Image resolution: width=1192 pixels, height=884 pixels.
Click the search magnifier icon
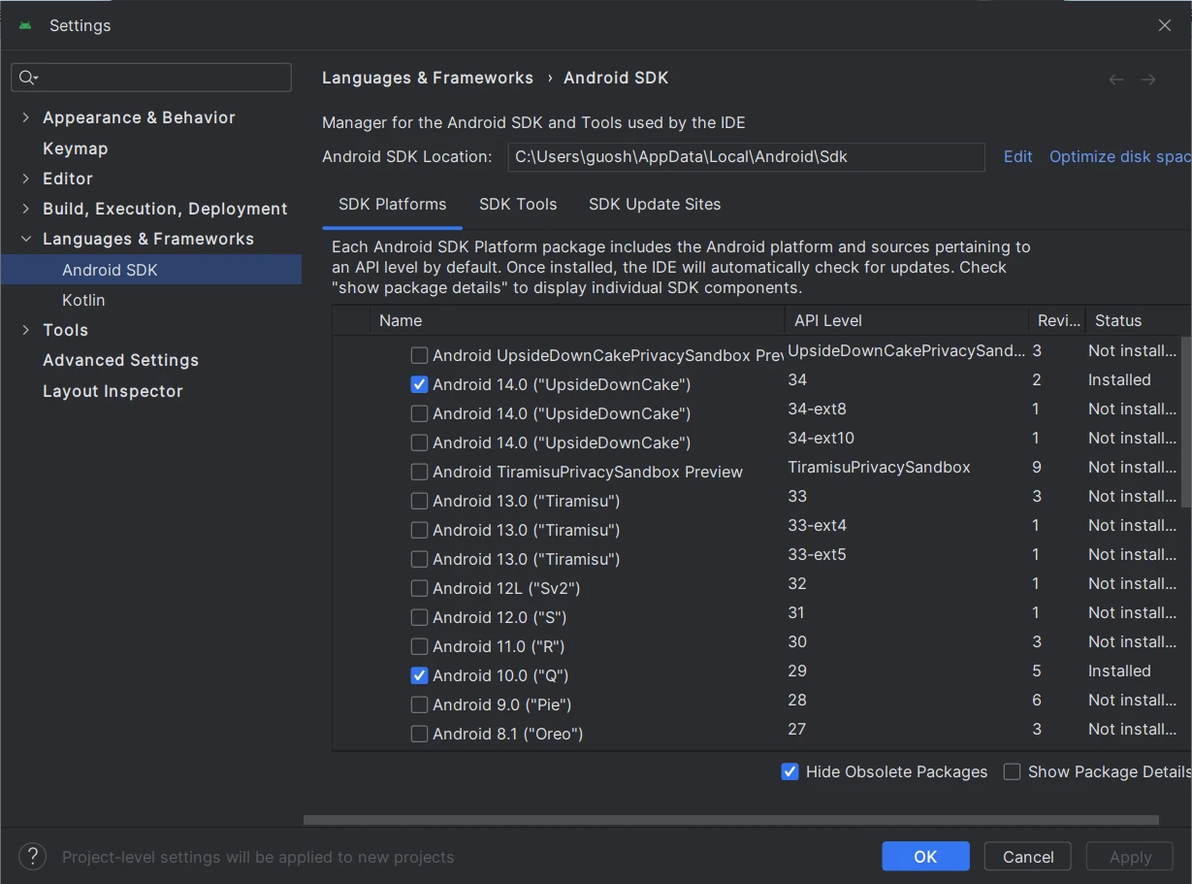click(27, 78)
